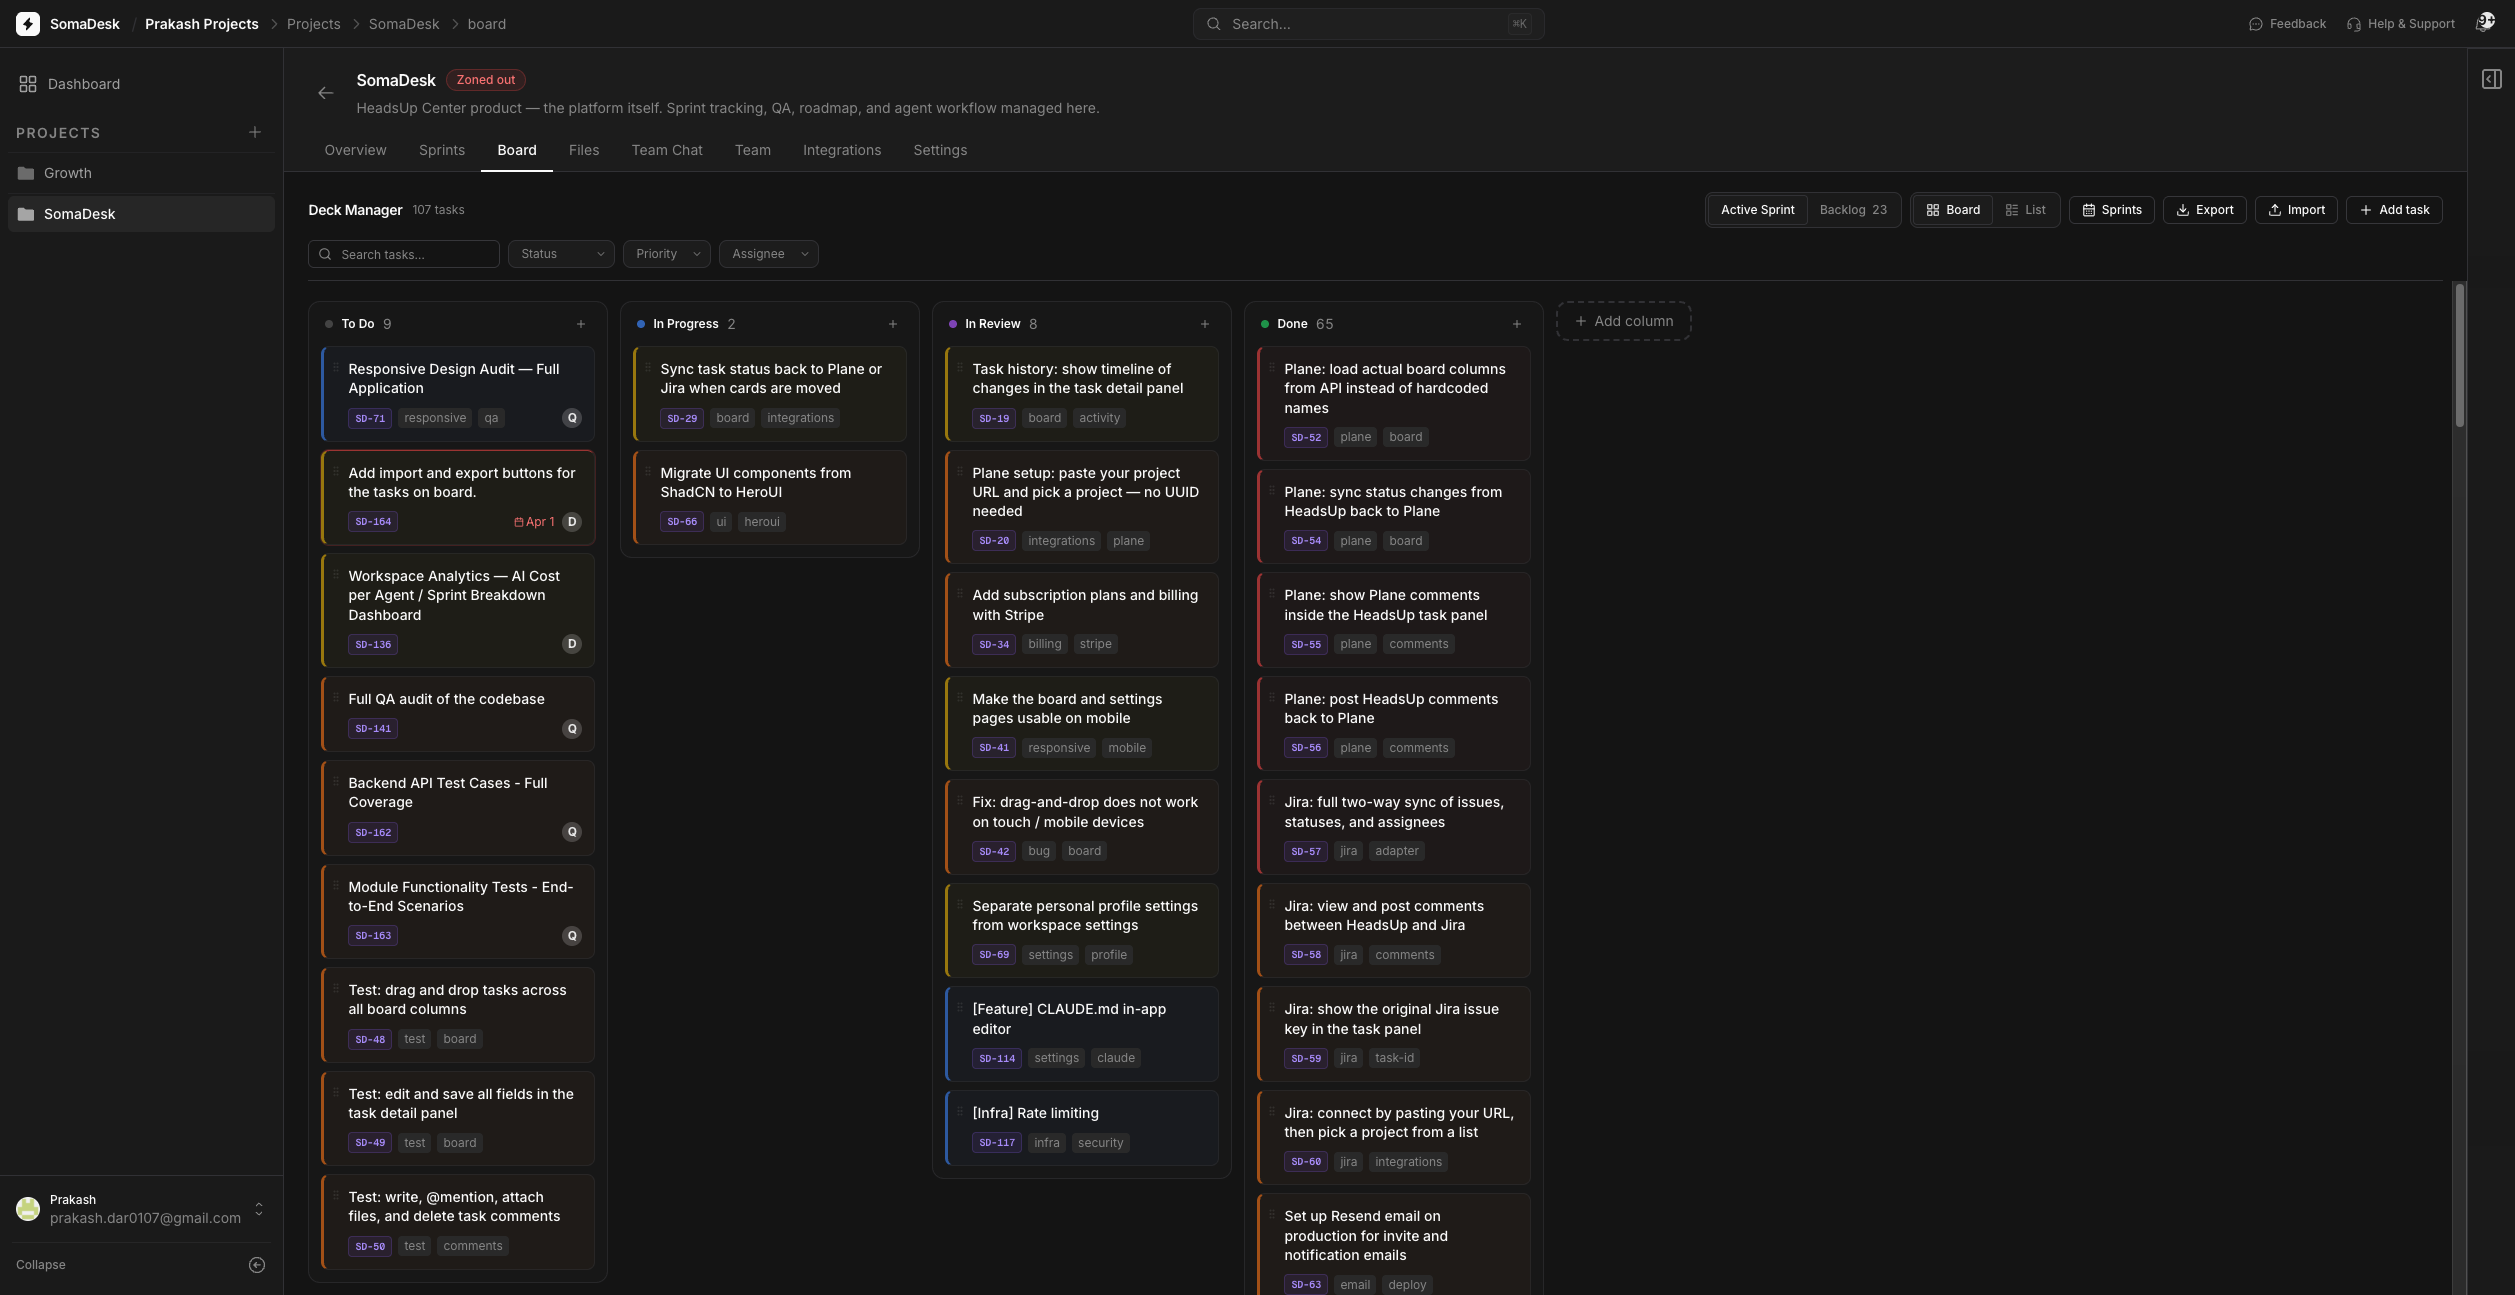
Task: Open the Priority filter dropdown
Action: (x=667, y=254)
